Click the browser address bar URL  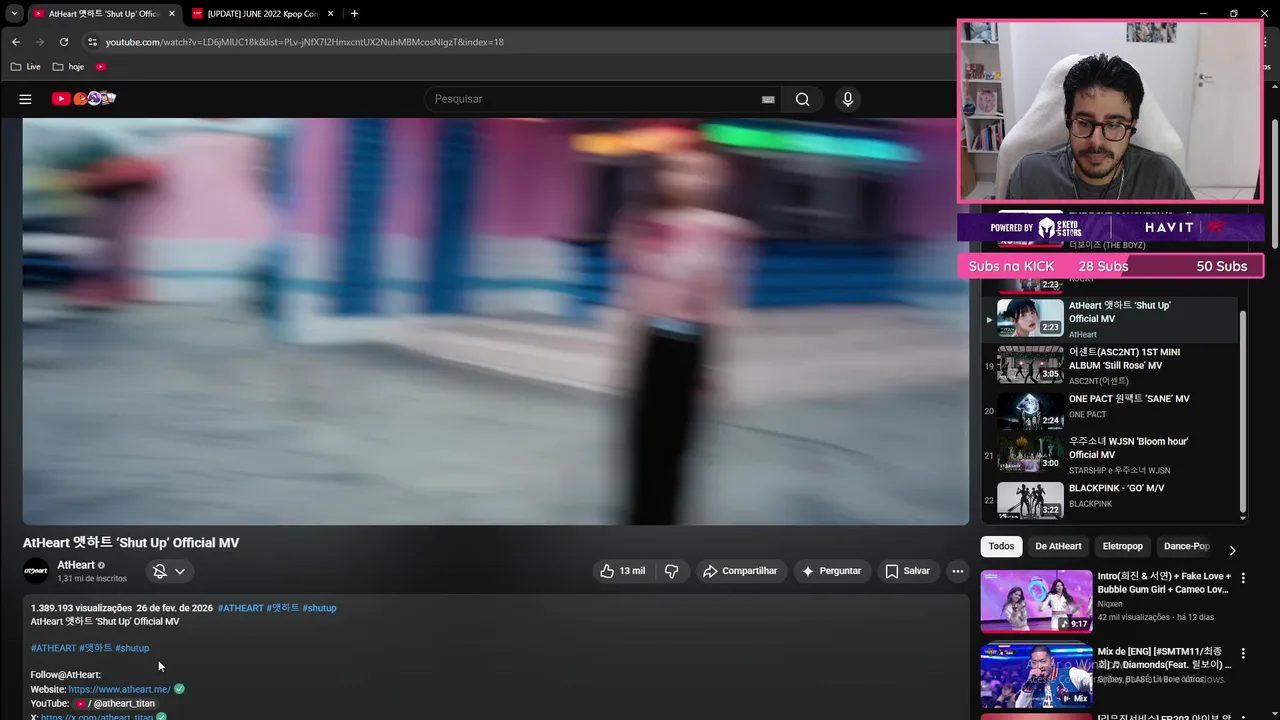(305, 42)
